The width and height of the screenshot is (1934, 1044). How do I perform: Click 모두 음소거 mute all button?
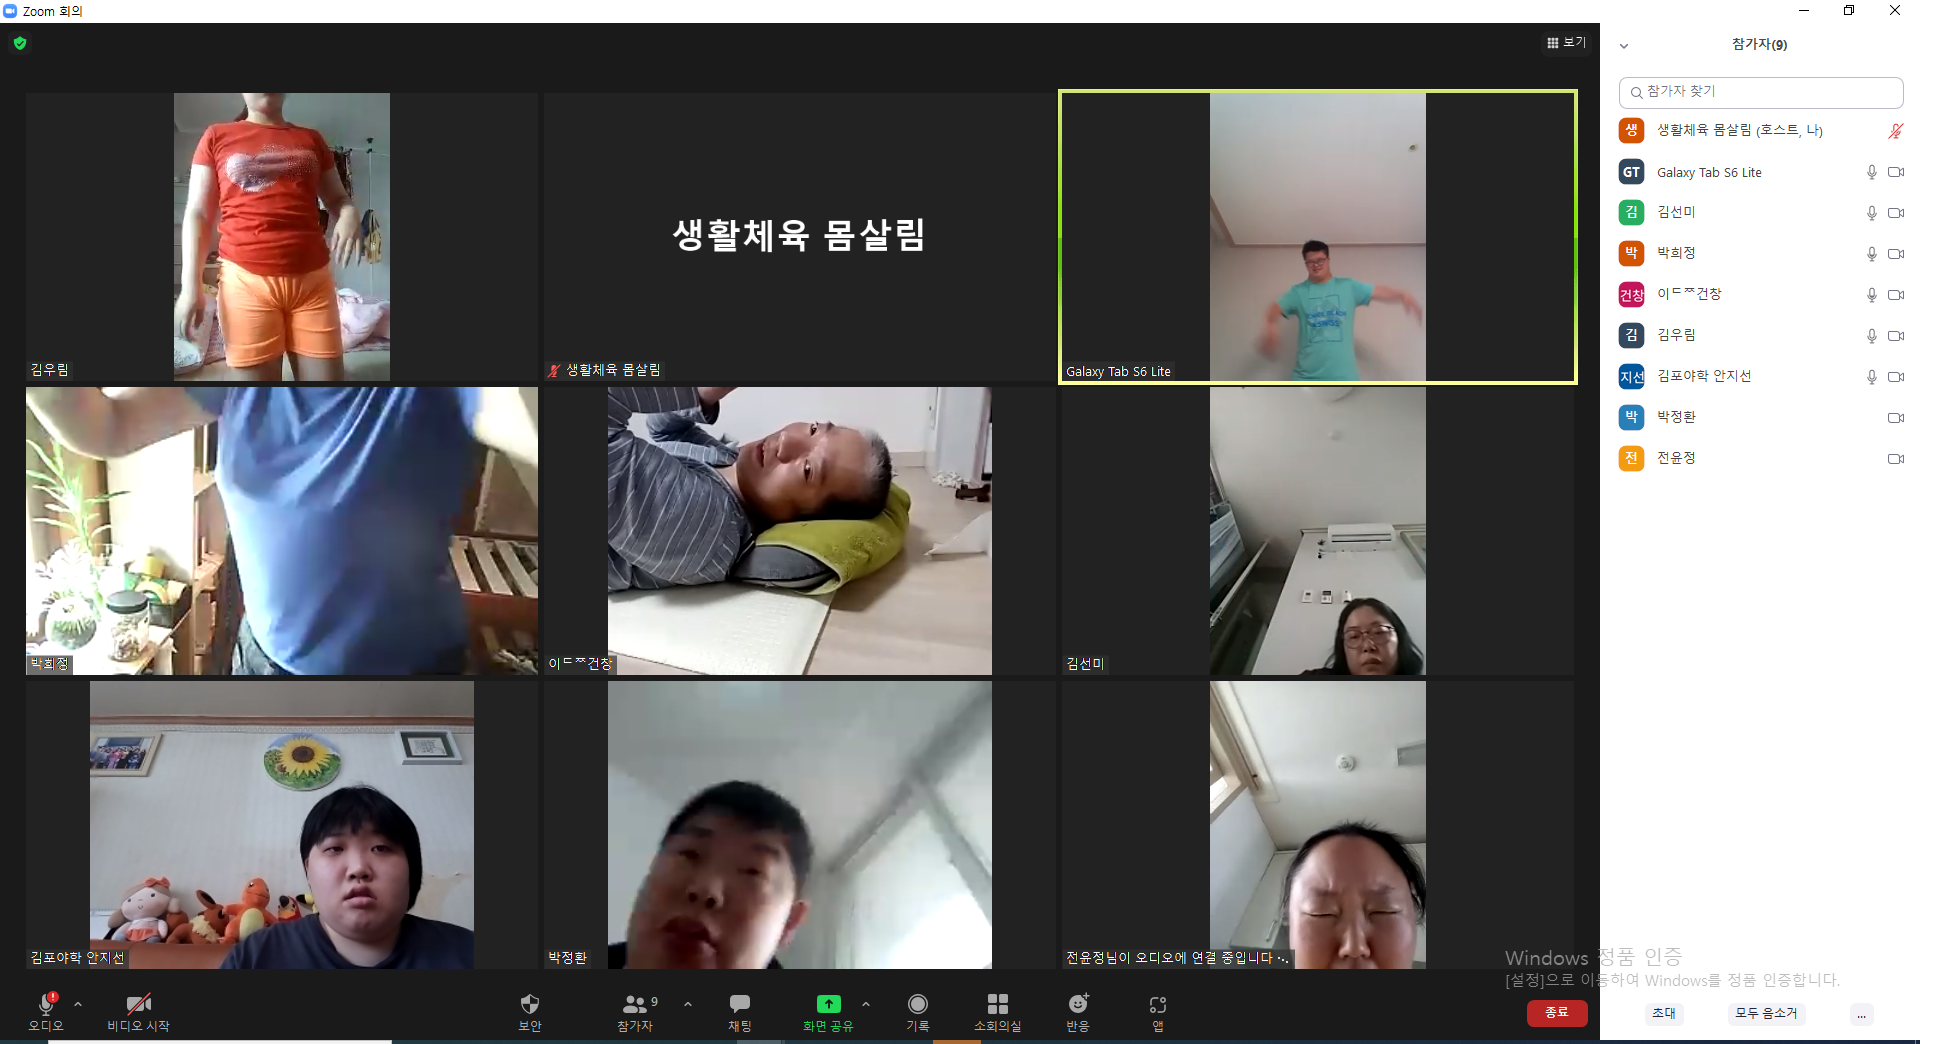pos(1766,1013)
